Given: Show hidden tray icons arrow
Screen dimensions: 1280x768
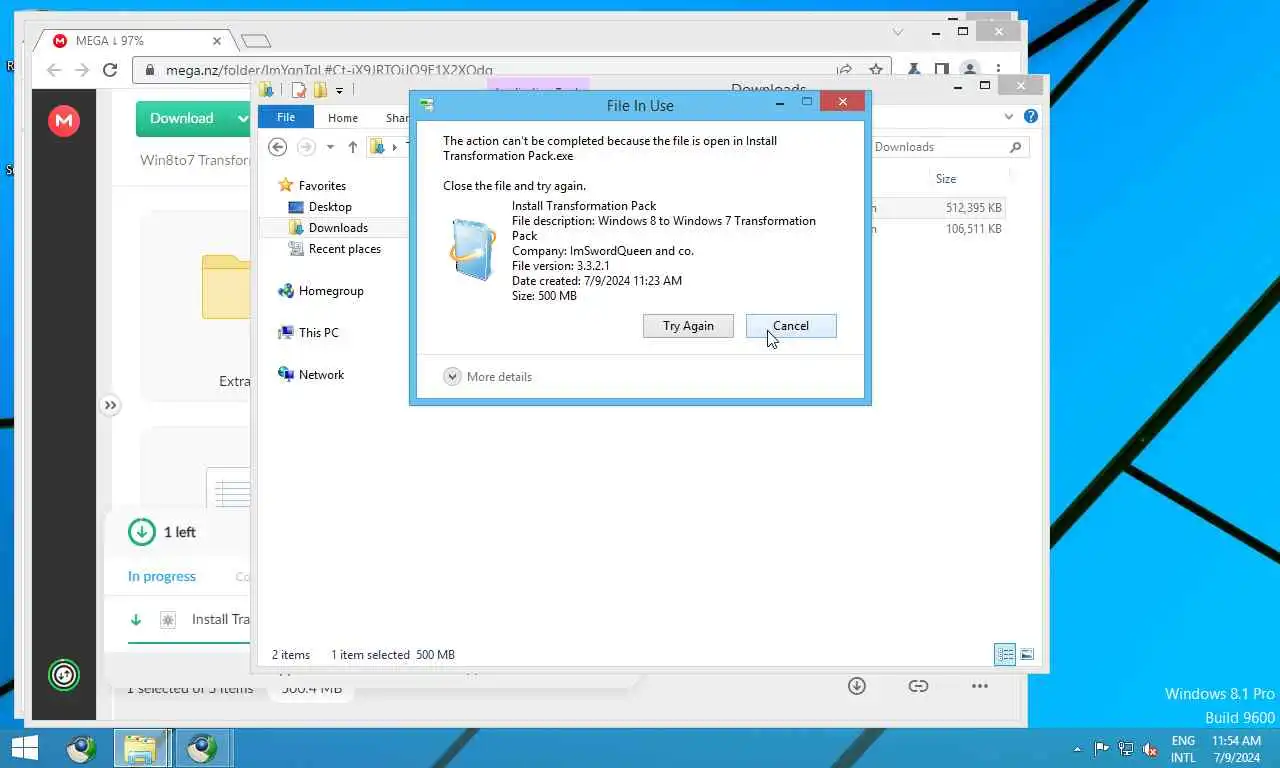Looking at the screenshot, I should (1077, 748).
